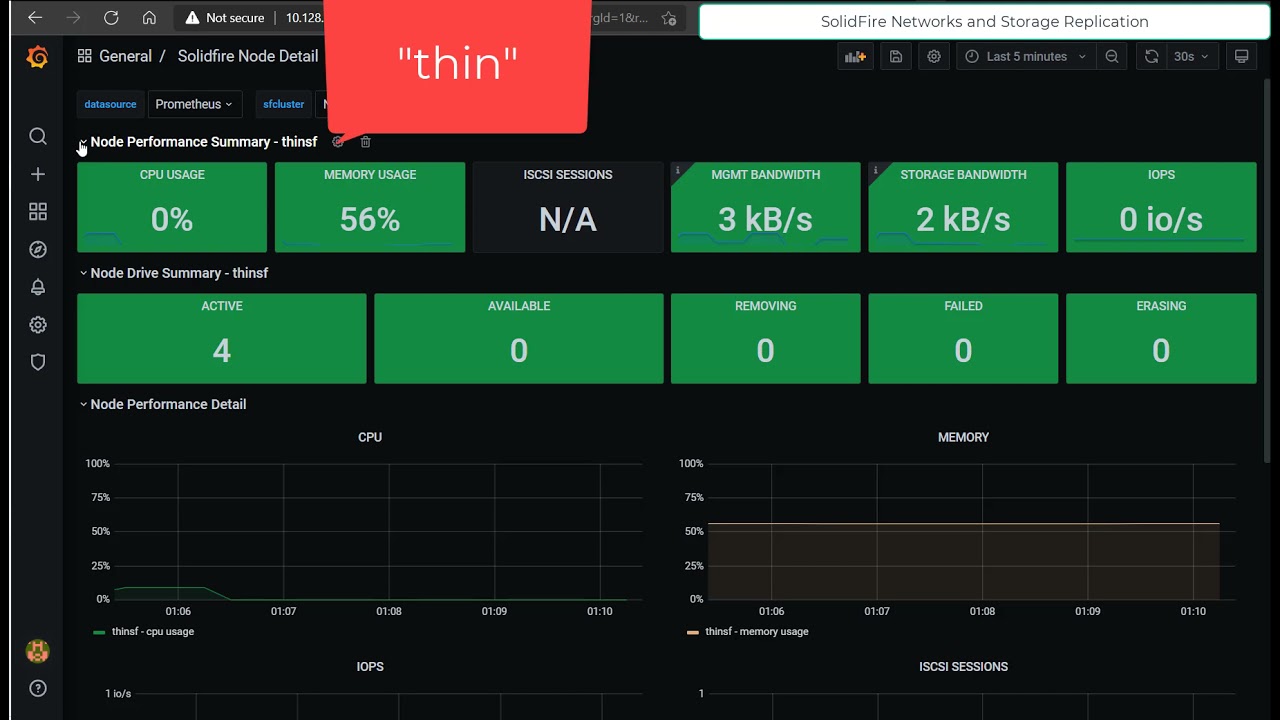Open the MEMORY USAGE panel title menu

pyautogui.click(x=370, y=175)
